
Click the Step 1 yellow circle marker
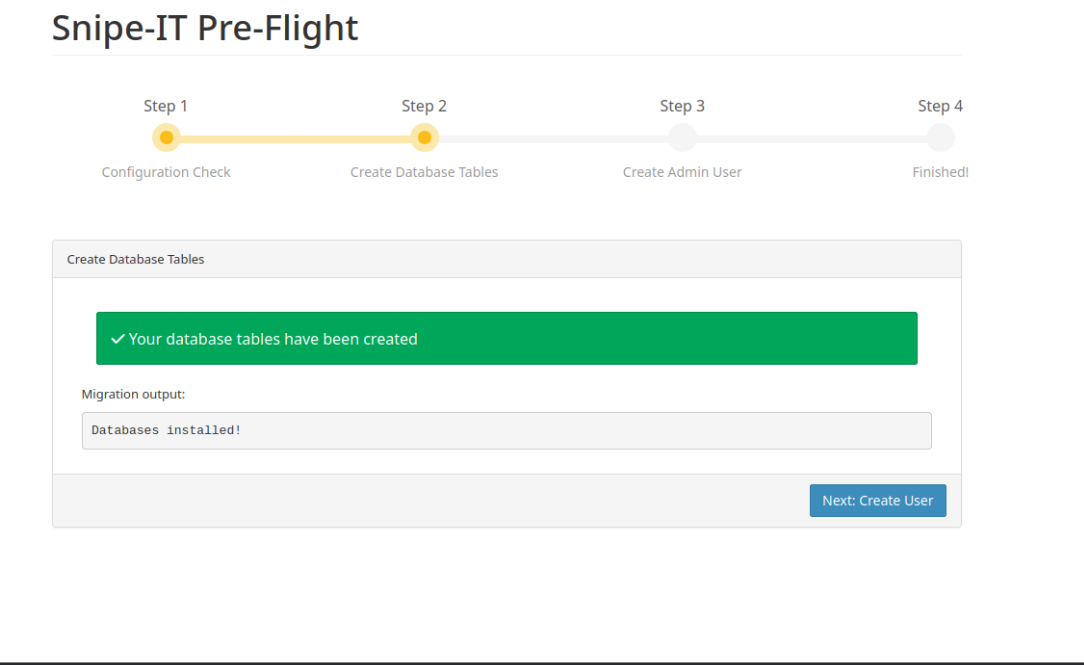coord(166,137)
